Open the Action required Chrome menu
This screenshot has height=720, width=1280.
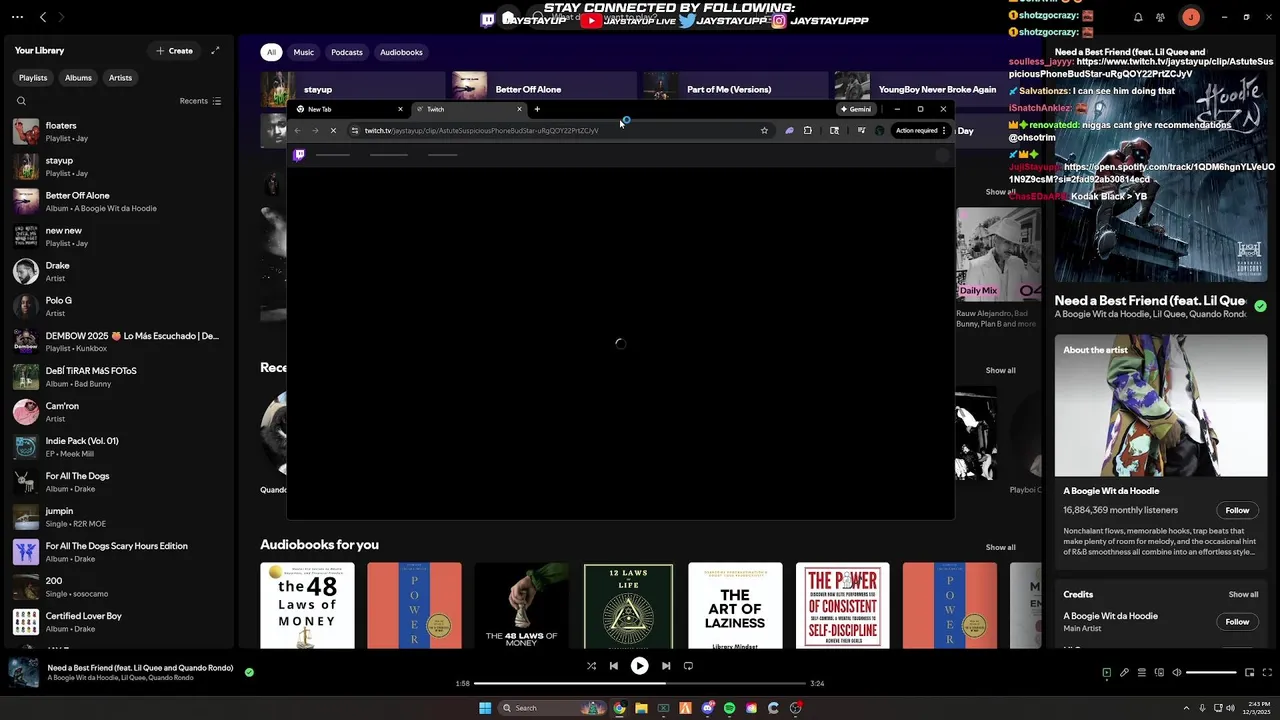point(921,130)
